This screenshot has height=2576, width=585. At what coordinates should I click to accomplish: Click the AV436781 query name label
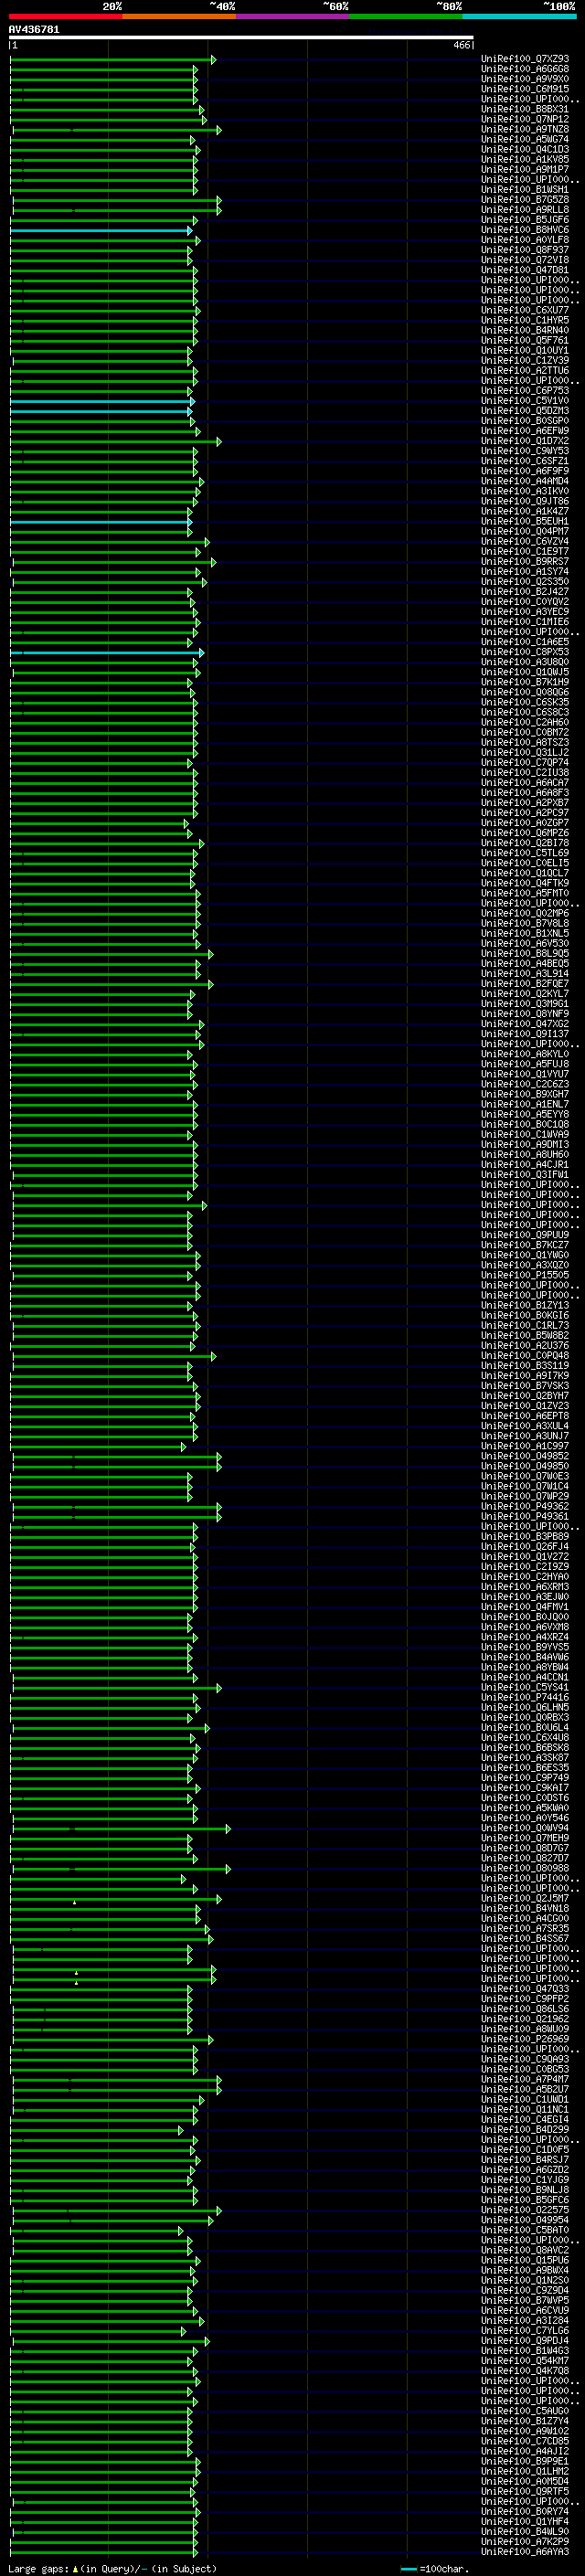click(34, 29)
